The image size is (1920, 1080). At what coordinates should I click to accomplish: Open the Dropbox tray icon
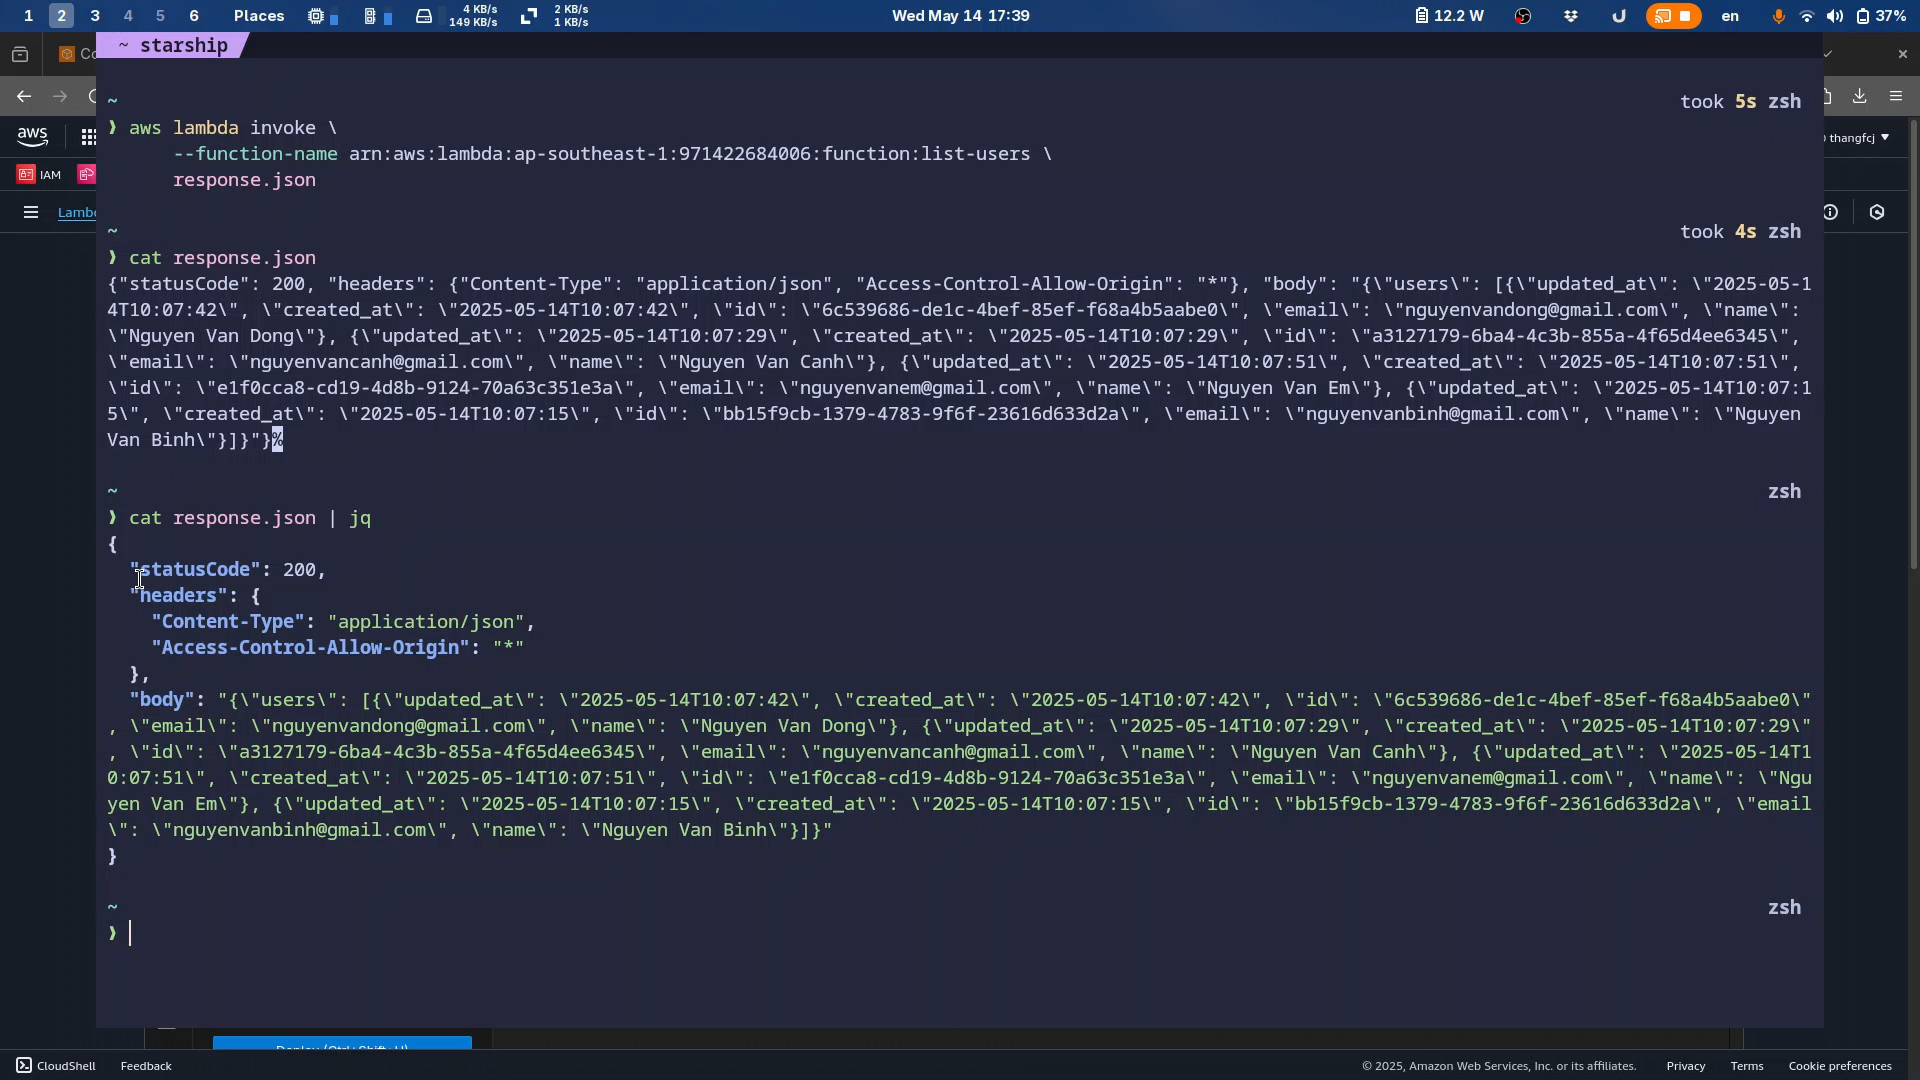click(1571, 16)
